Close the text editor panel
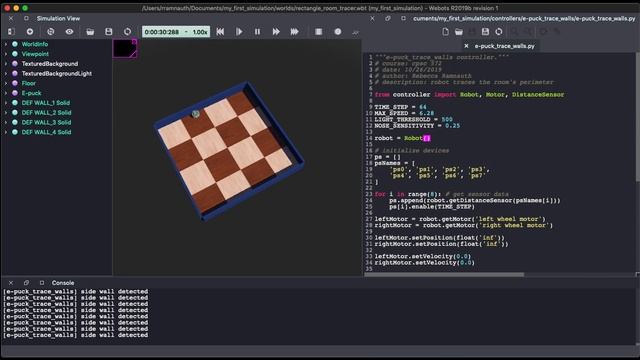This screenshot has height=360, width=640. coord(372,18)
